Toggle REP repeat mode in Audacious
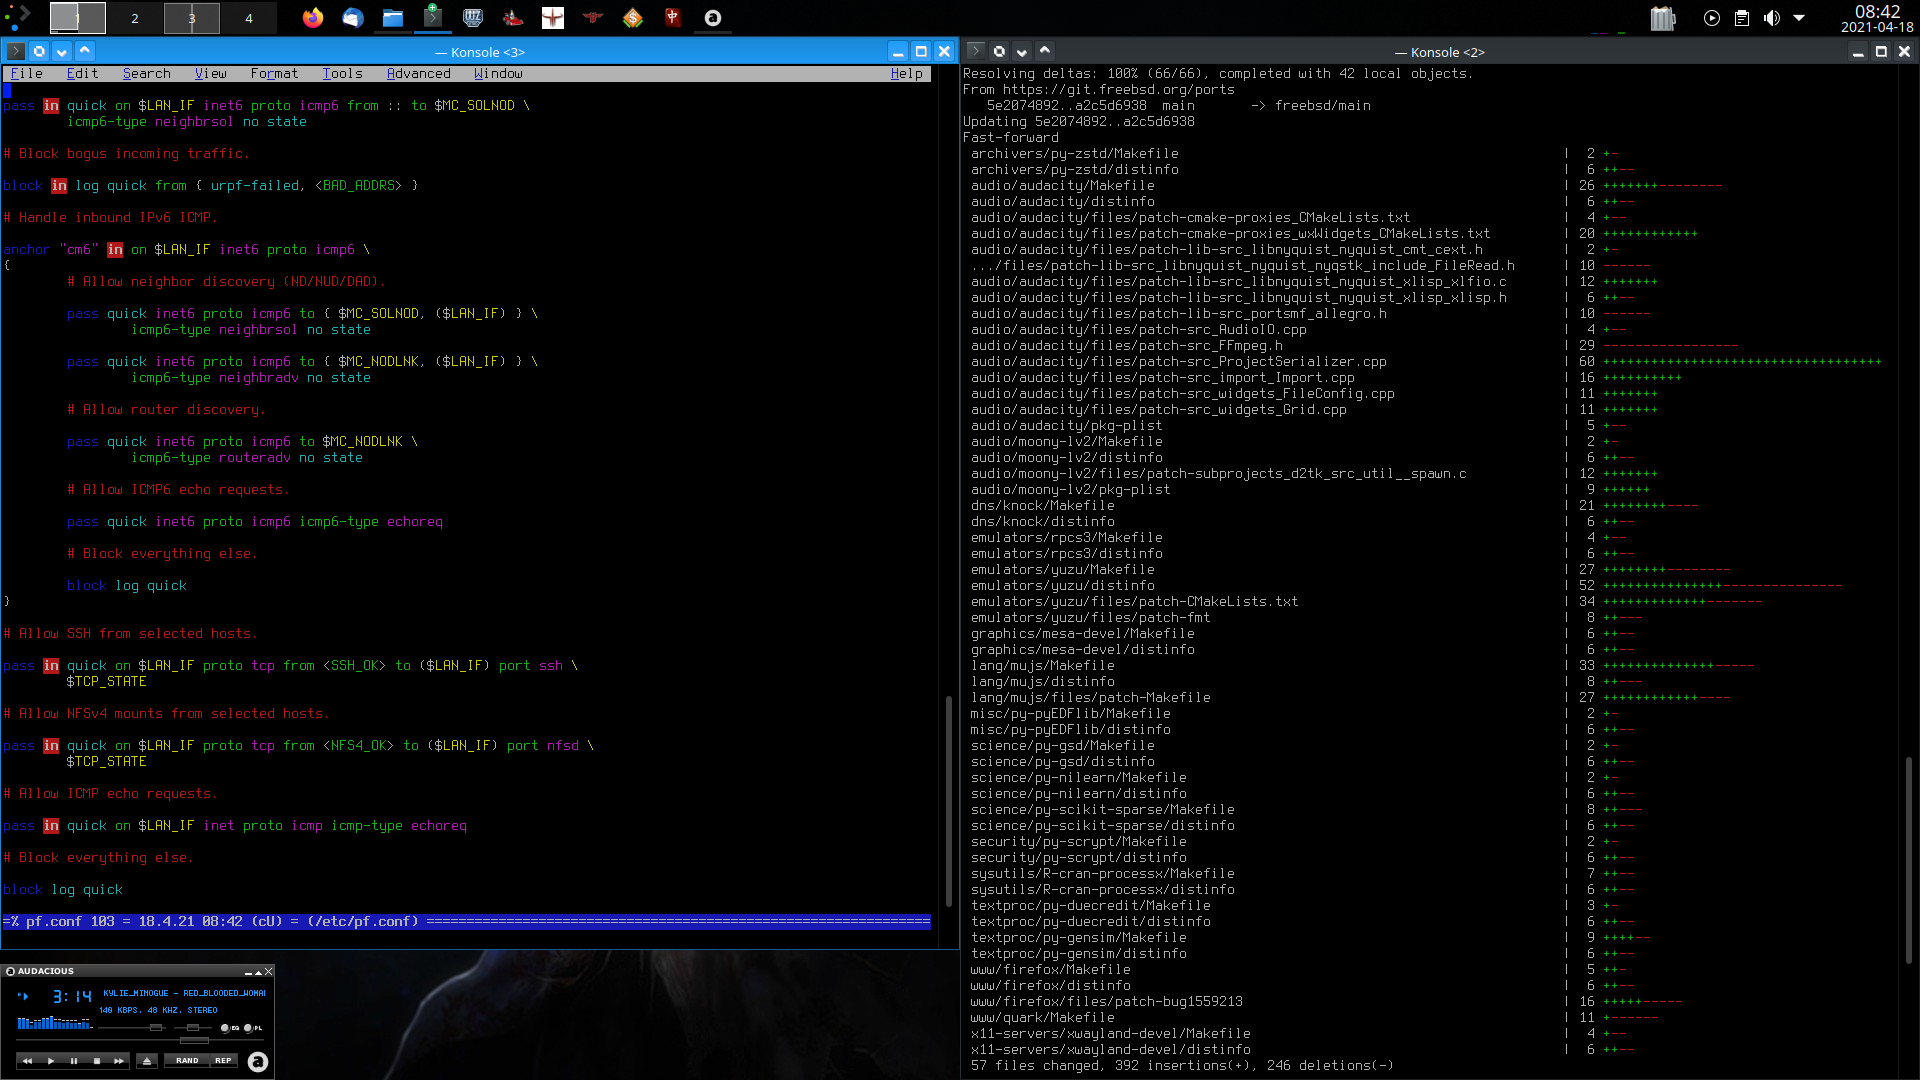The height and width of the screenshot is (1080, 1920). 223,1060
